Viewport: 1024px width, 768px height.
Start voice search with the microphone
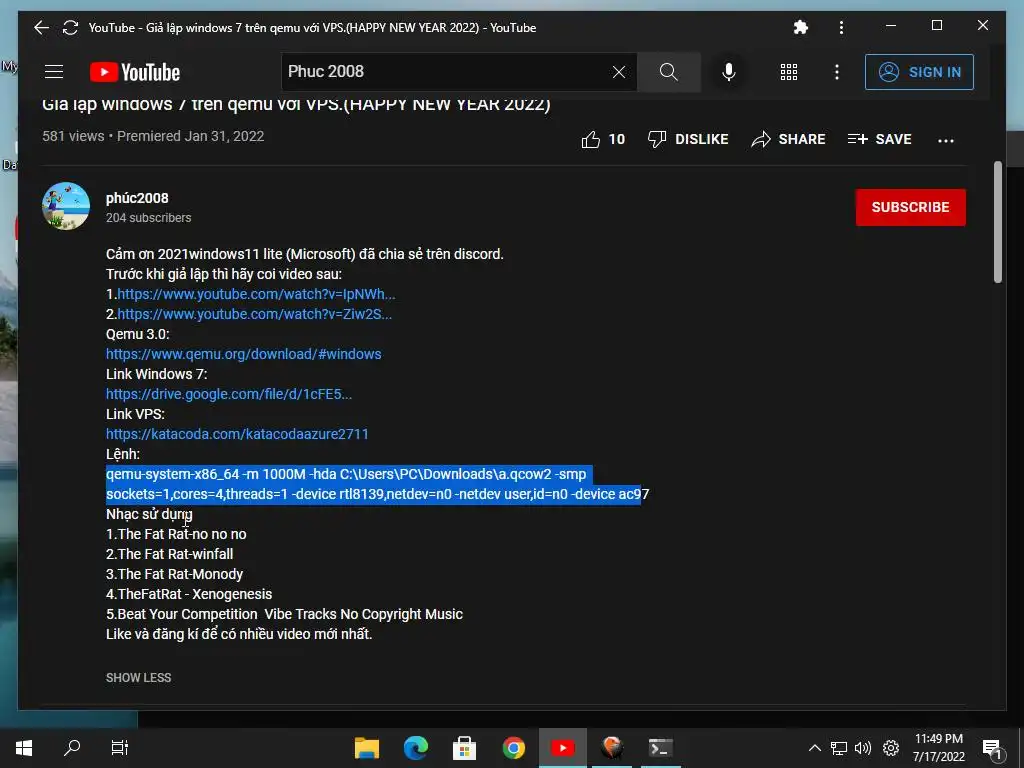click(729, 72)
